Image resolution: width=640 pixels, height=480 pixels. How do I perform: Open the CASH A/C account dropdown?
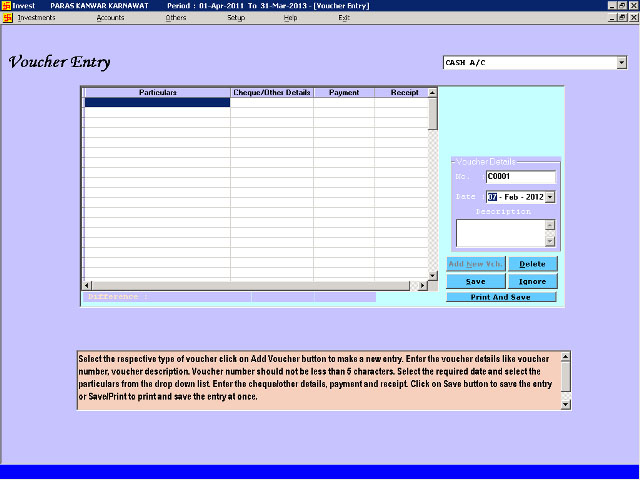point(621,63)
